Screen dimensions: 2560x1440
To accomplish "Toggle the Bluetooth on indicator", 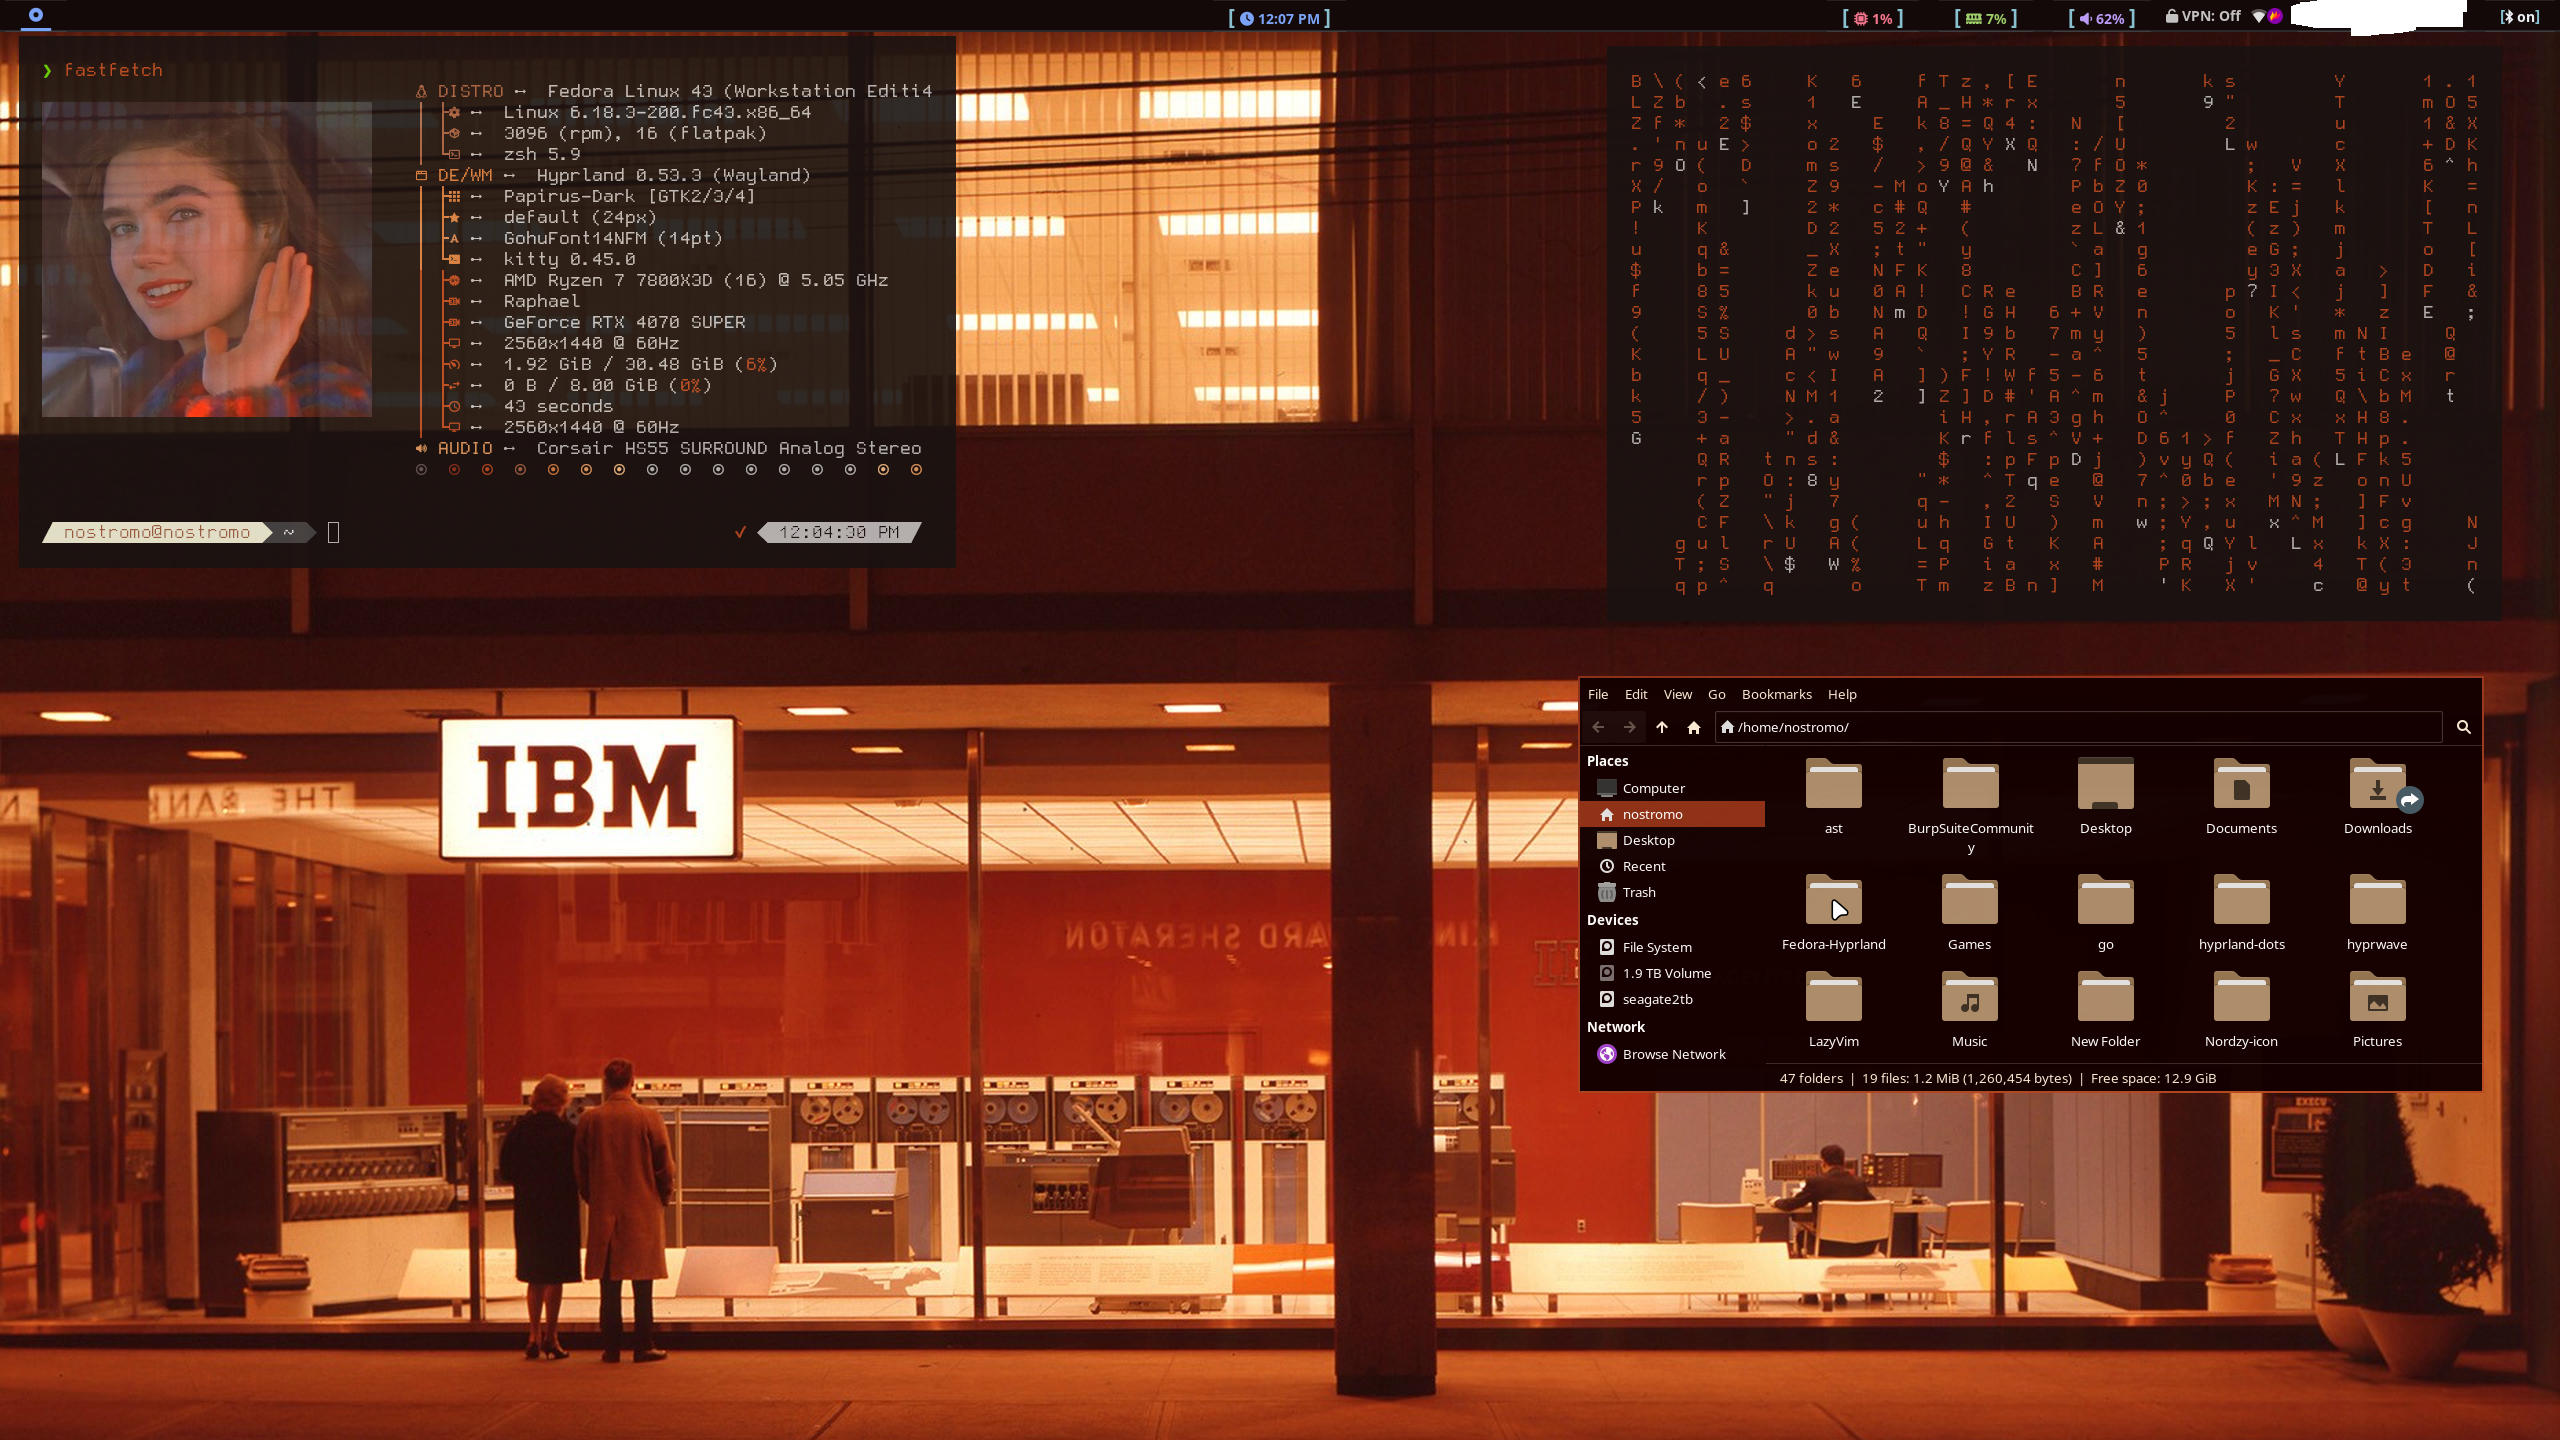I will (2519, 17).
